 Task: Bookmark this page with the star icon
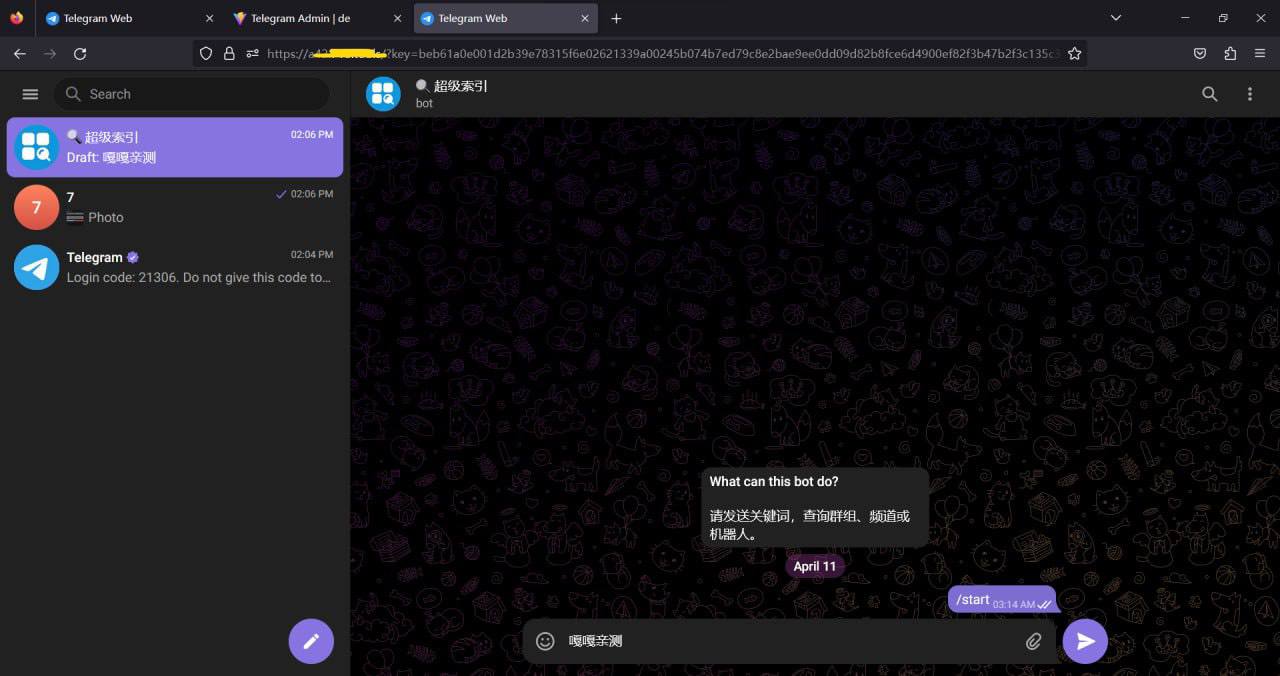pyautogui.click(x=1074, y=54)
